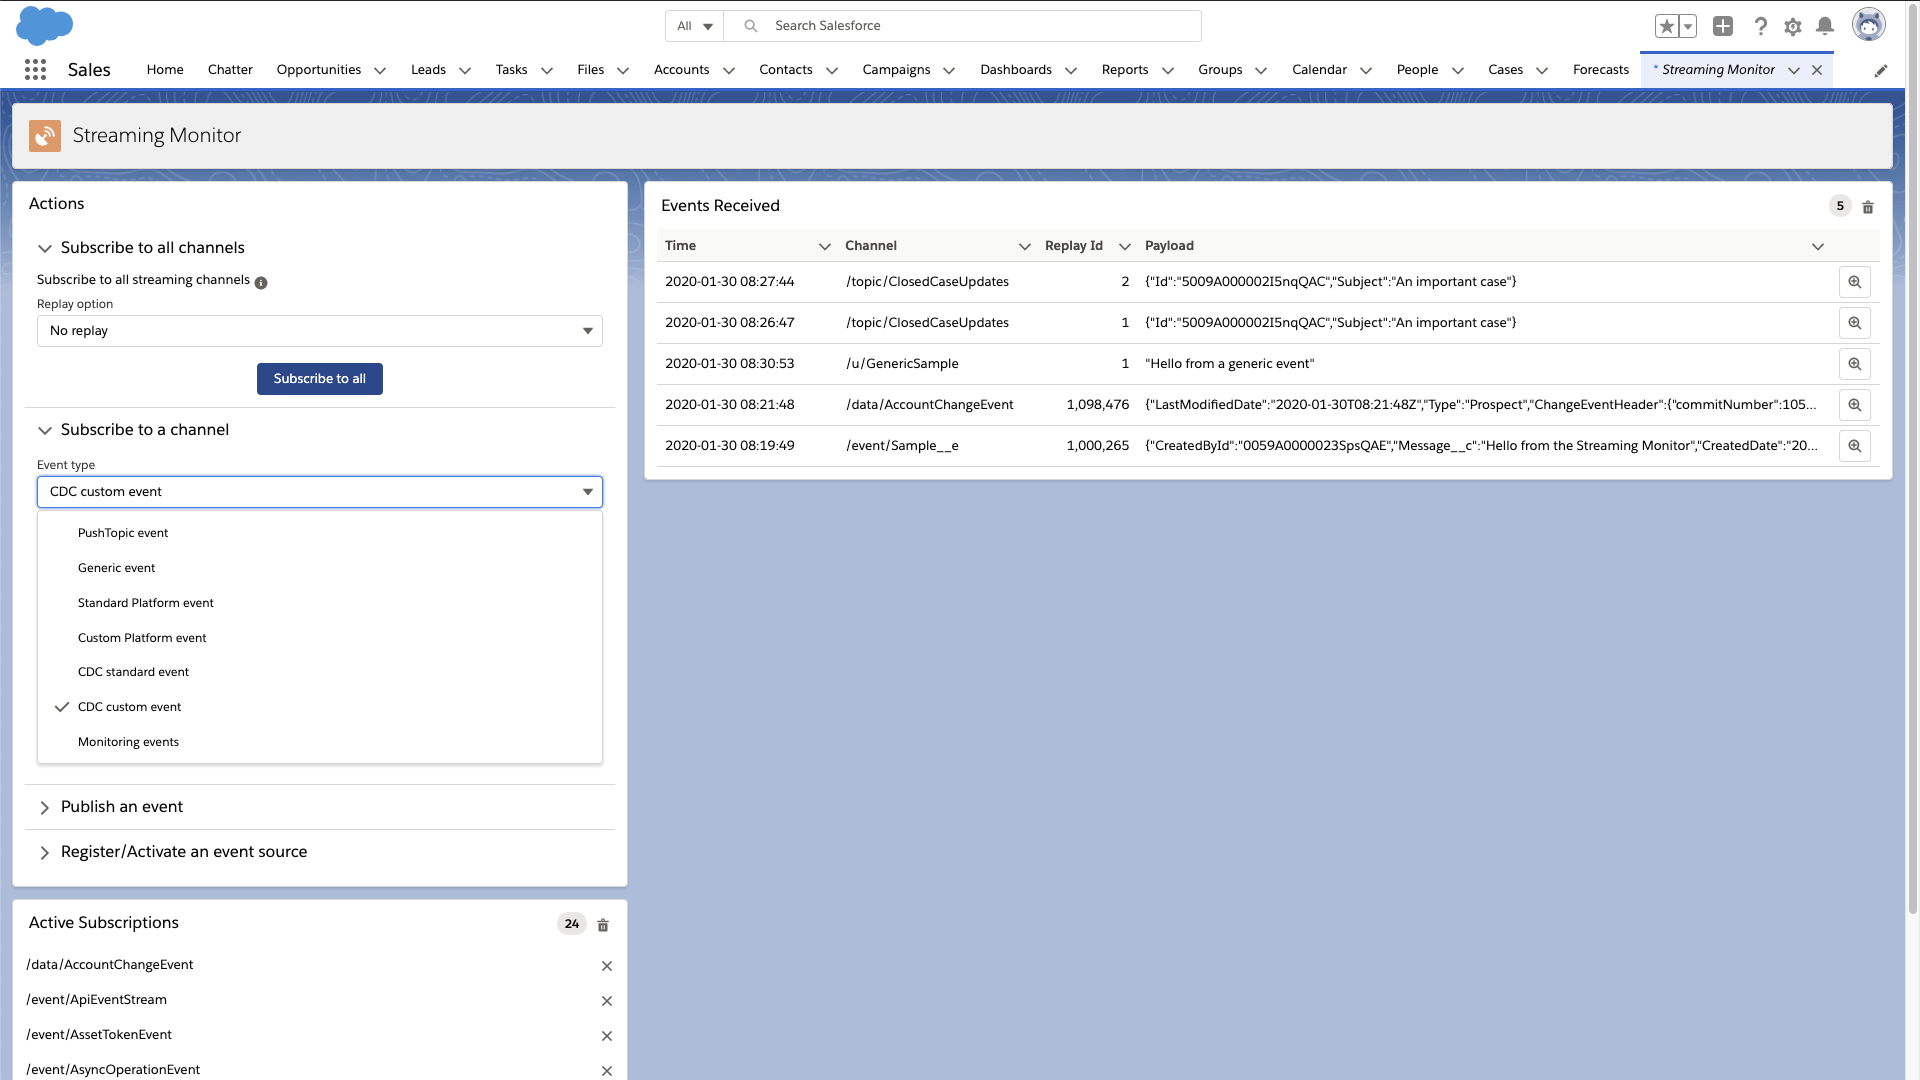1920x1080 pixels.
Task: Open the user profile avatar
Action: pyautogui.click(x=1868, y=25)
